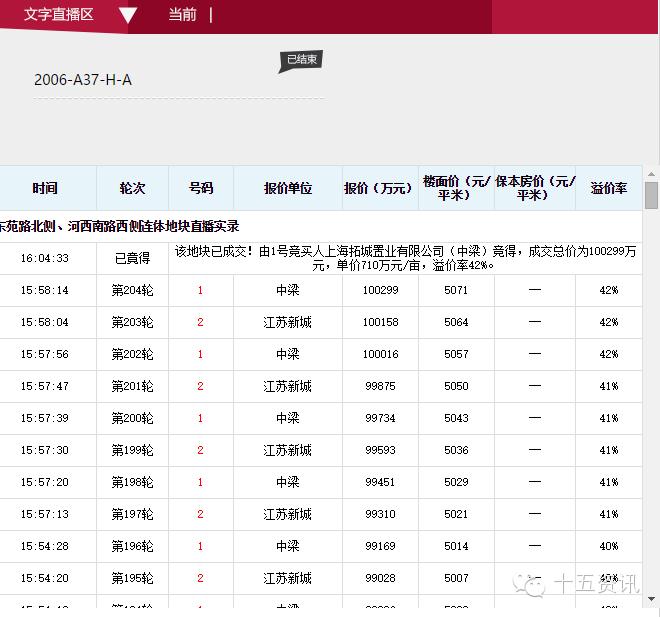660x617 pixels.
Task: Click the 第203轮 round cell
Action: 132,322
